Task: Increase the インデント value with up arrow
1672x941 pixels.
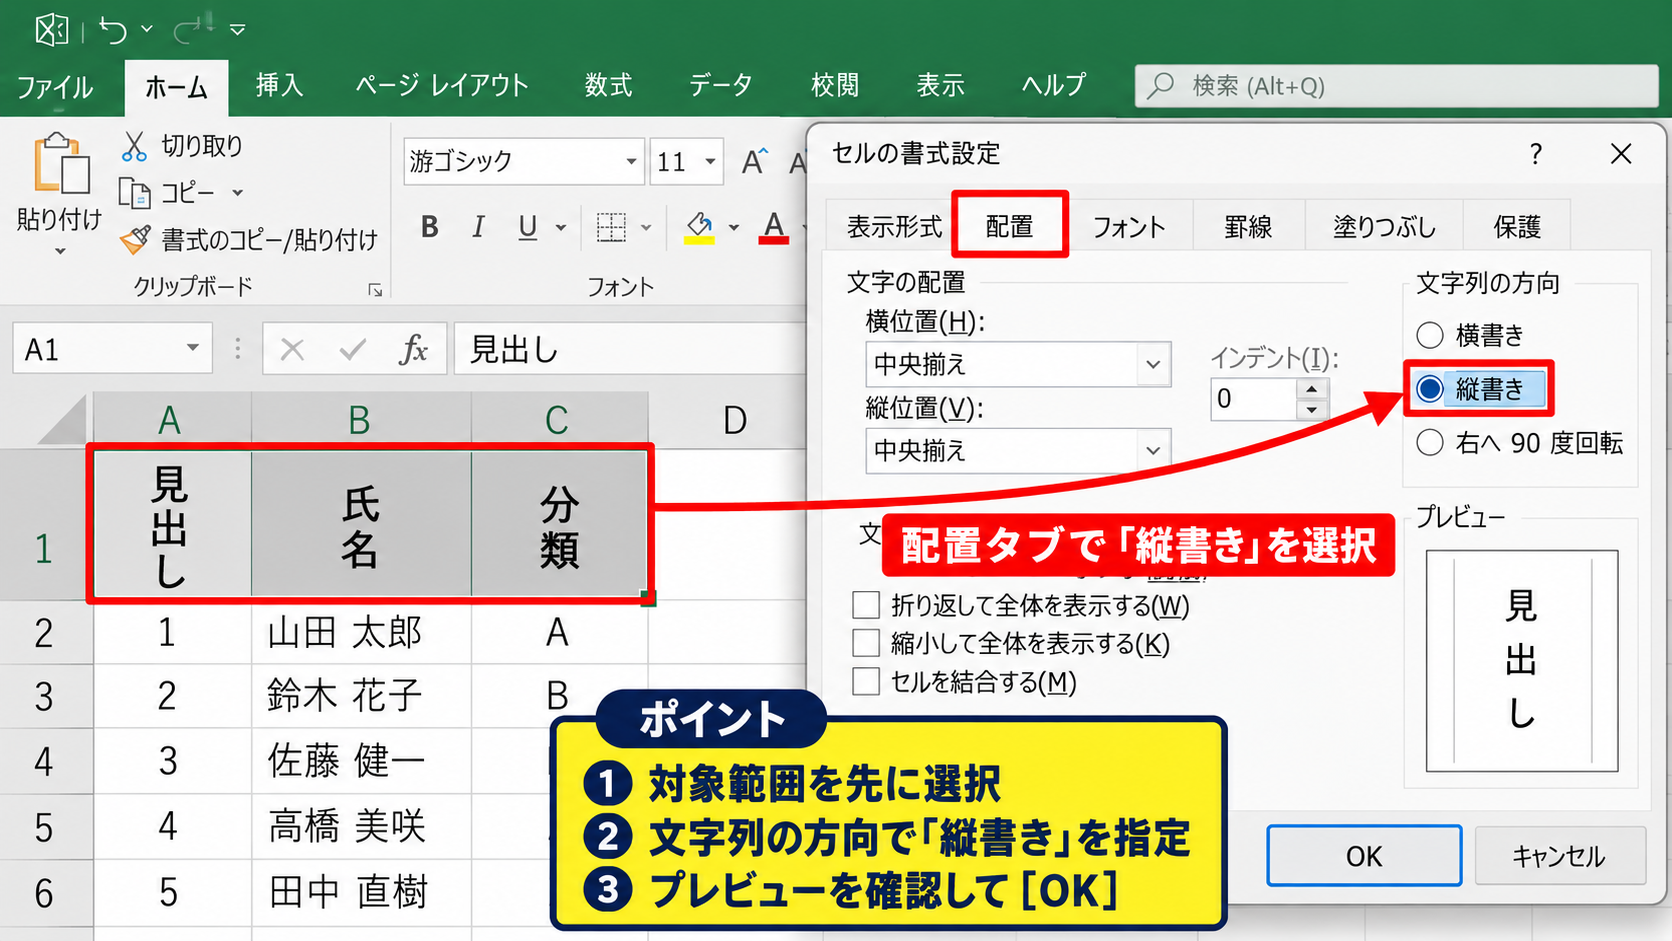Action: (1312, 388)
